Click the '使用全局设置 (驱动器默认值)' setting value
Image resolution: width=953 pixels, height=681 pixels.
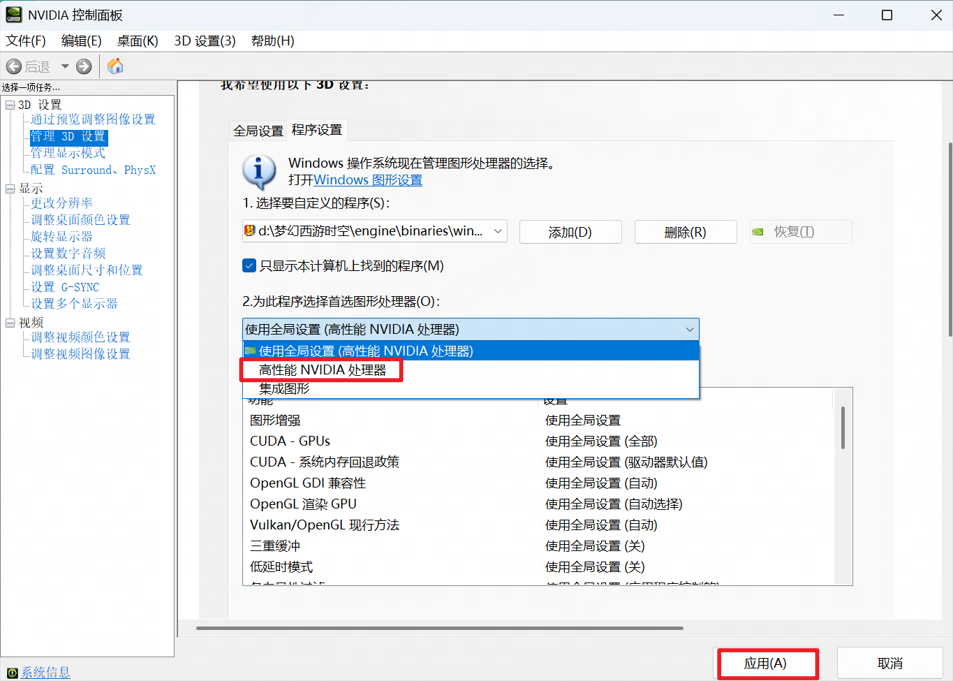pos(626,462)
